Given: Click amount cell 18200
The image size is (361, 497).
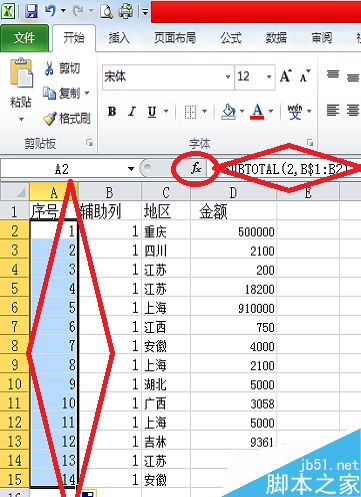Looking at the screenshot, I should 233,289.
